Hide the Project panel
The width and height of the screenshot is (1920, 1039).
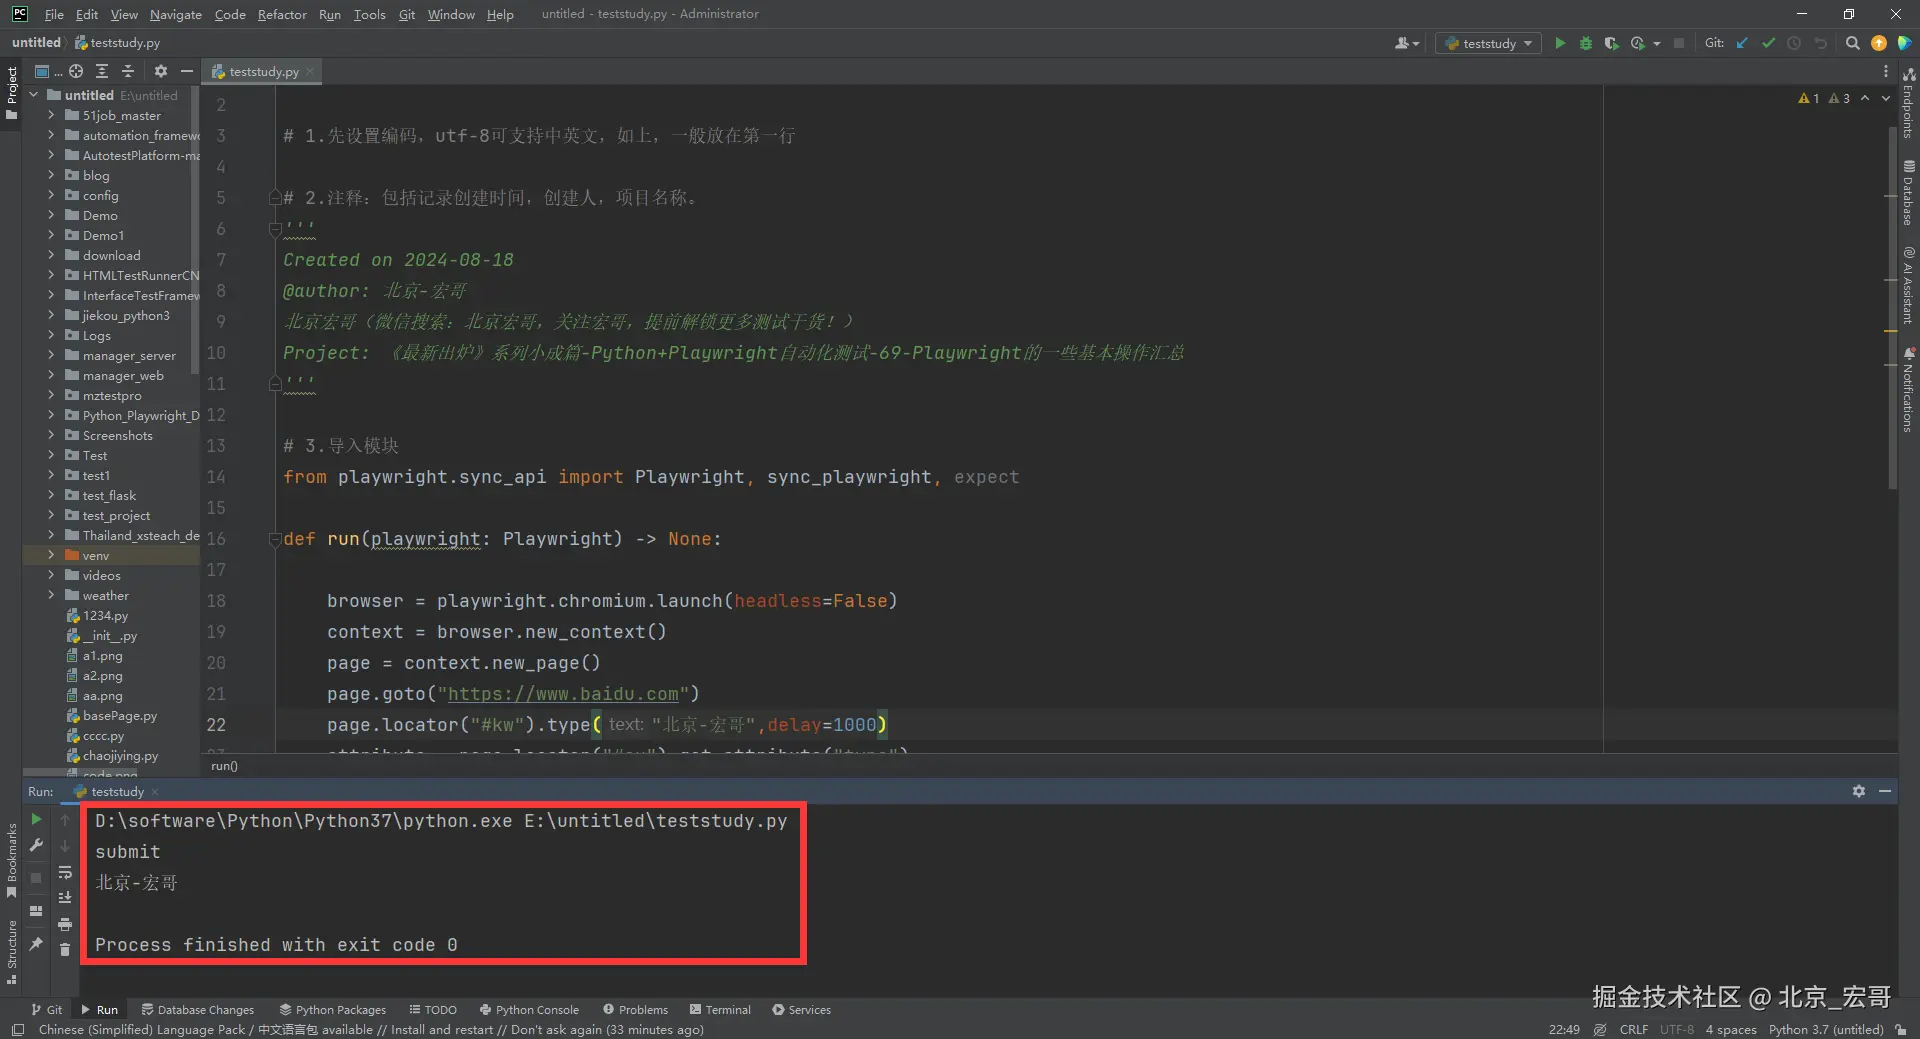coord(186,71)
